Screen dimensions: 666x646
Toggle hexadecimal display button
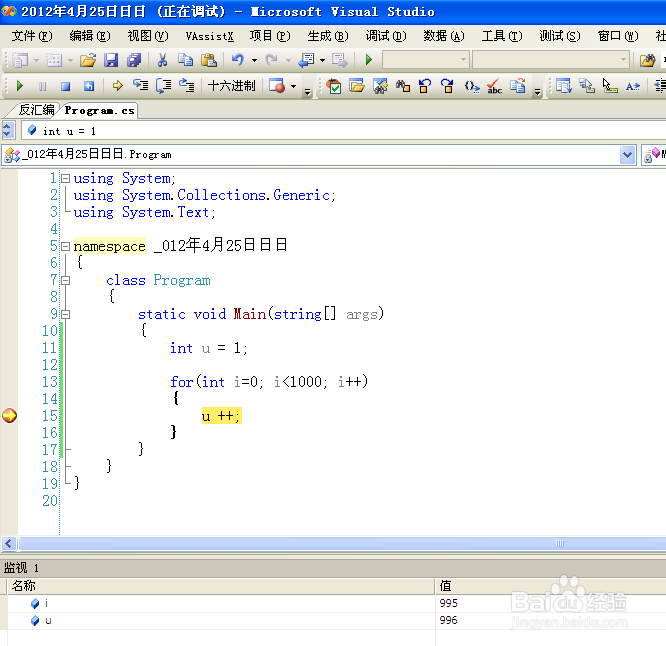point(231,86)
